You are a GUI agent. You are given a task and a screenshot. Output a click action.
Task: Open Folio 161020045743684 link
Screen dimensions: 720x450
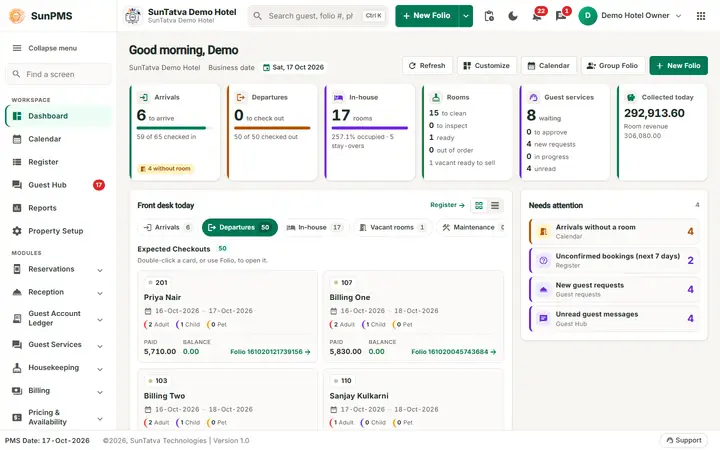coord(454,352)
